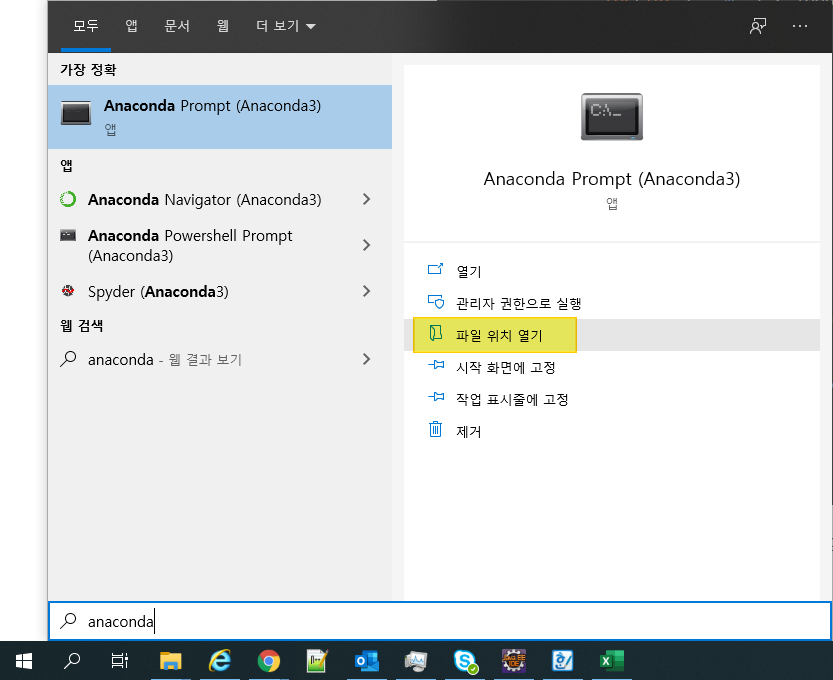Click the Anaconda Navigator green ring icon

pyautogui.click(x=68, y=199)
